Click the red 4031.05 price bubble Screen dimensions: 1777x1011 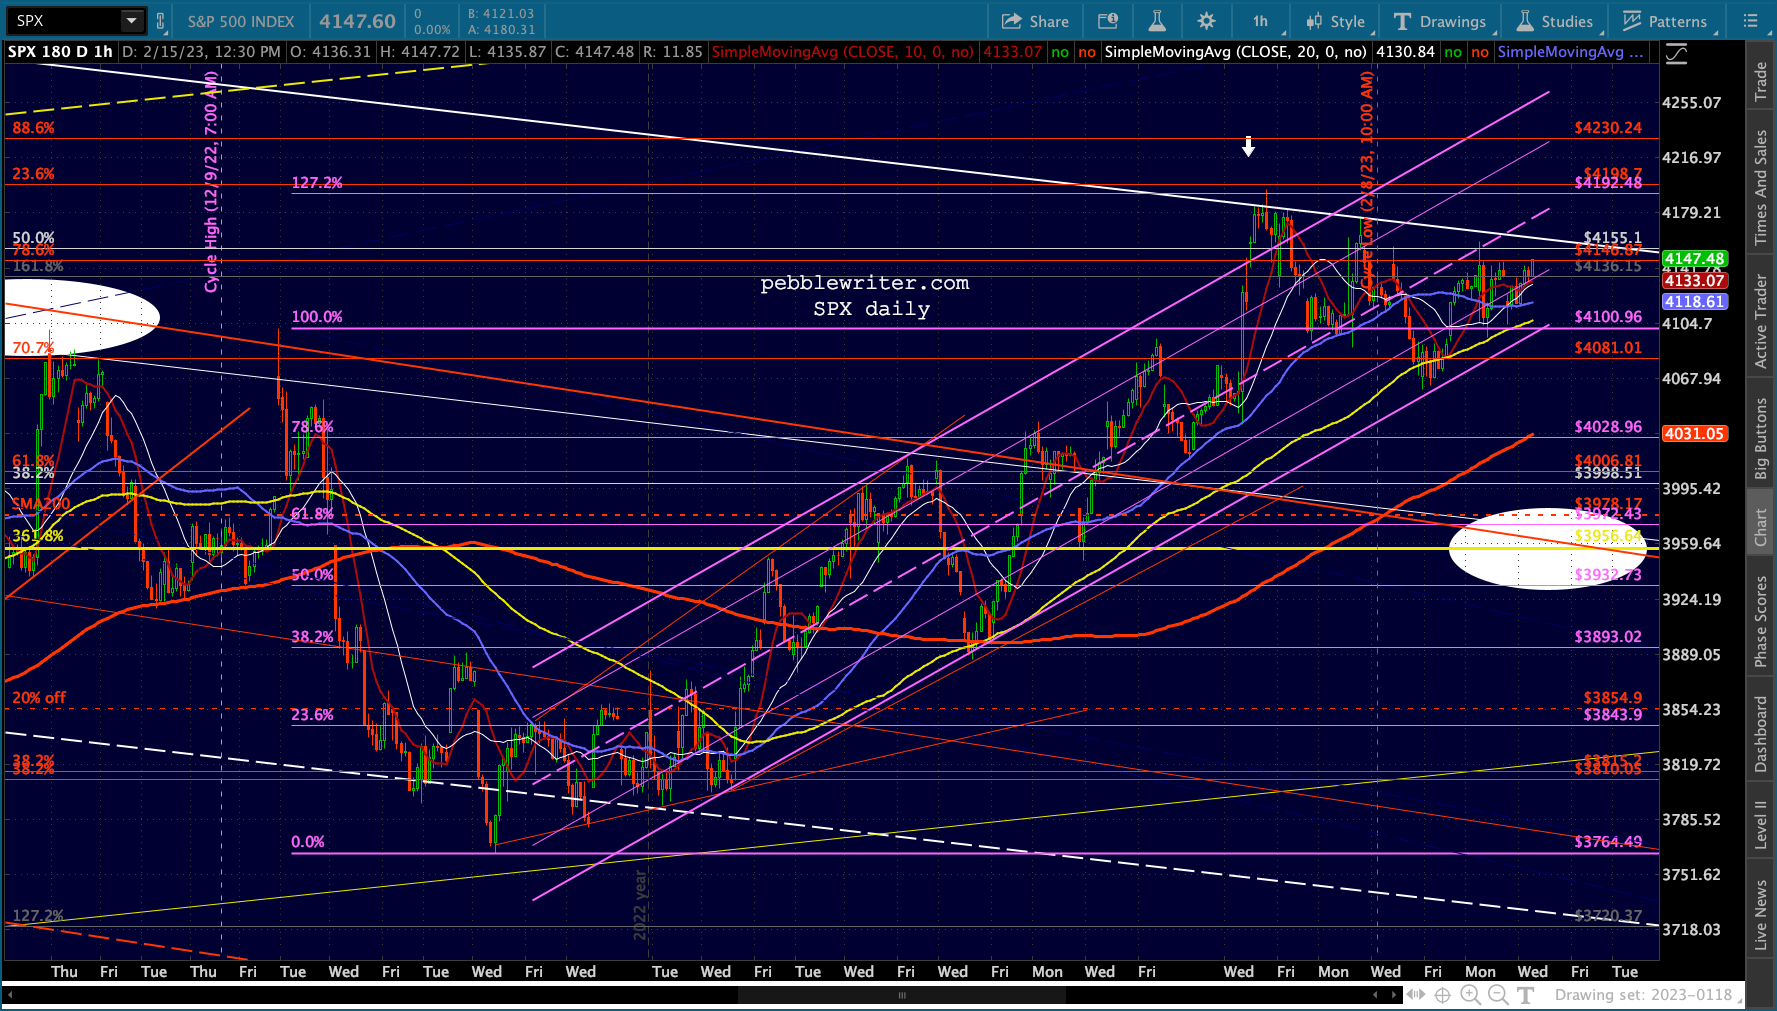[1694, 434]
